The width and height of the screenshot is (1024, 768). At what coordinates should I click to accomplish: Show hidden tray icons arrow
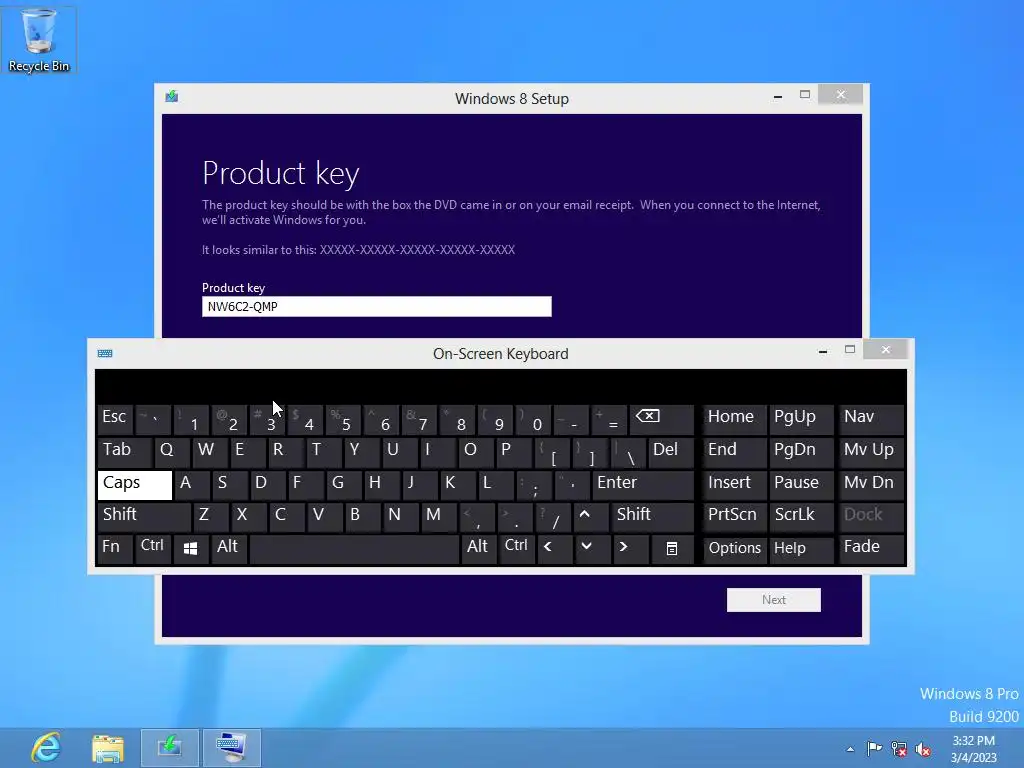coord(850,749)
